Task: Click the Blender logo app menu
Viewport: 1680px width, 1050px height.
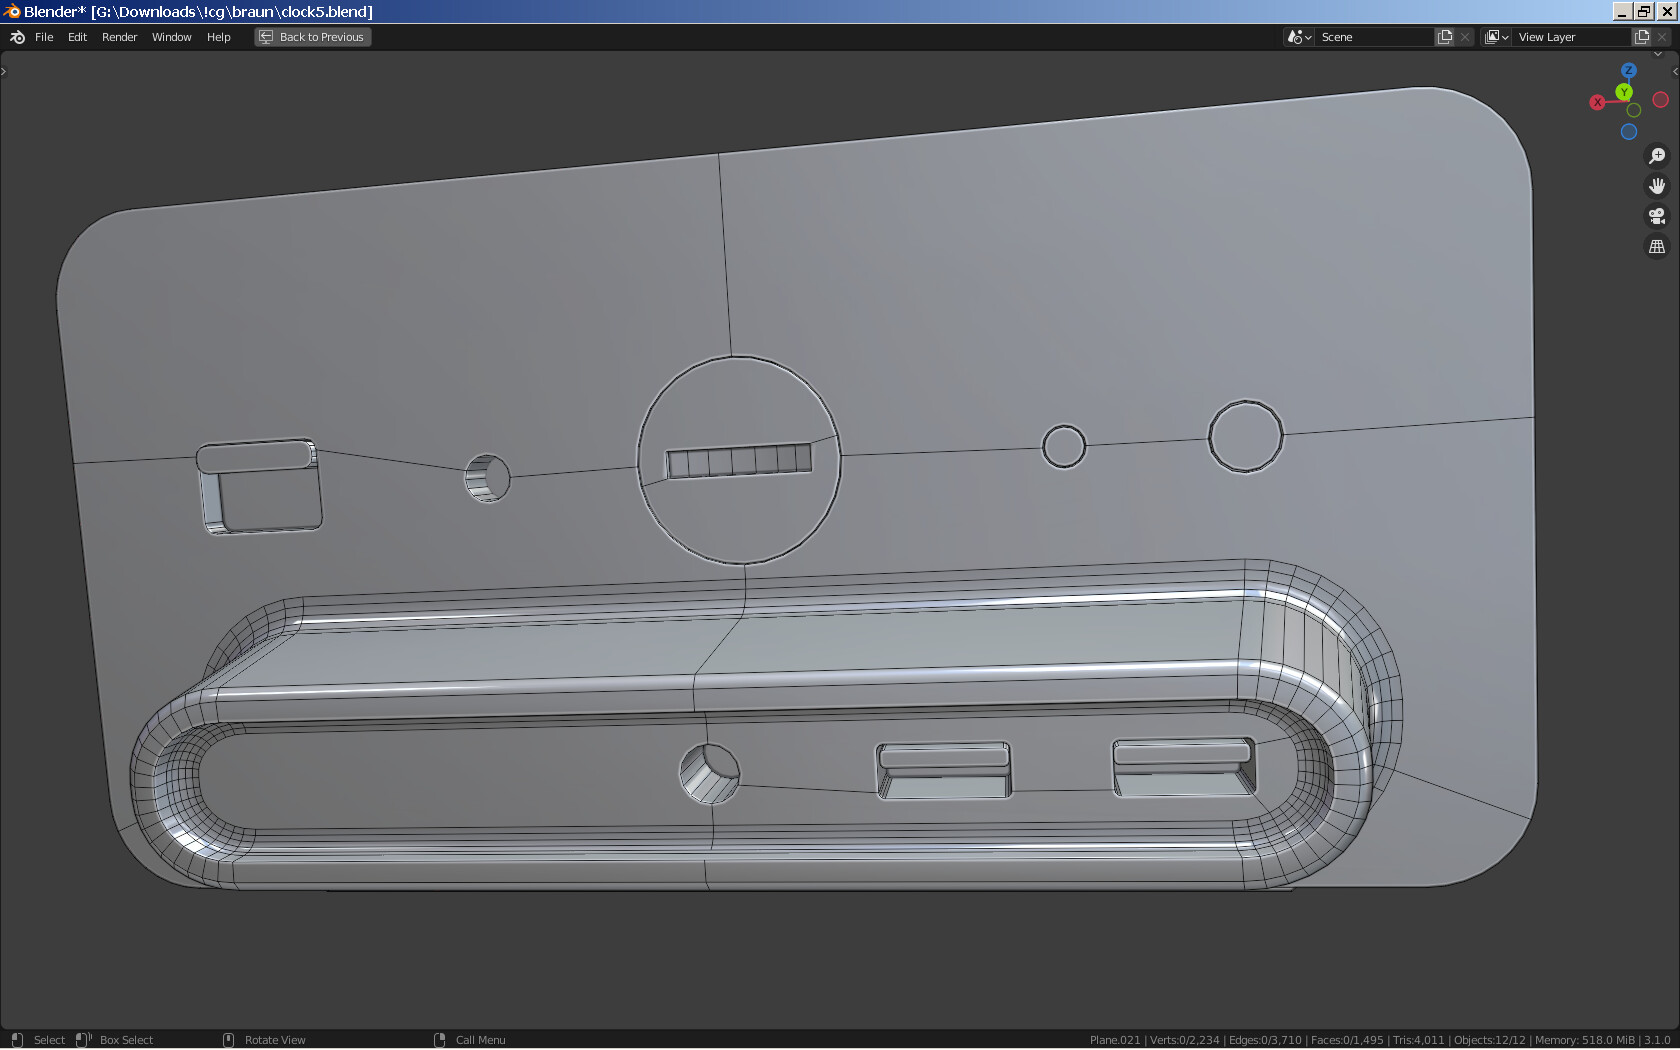Action: pyautogui.click(x=17, y=37)
